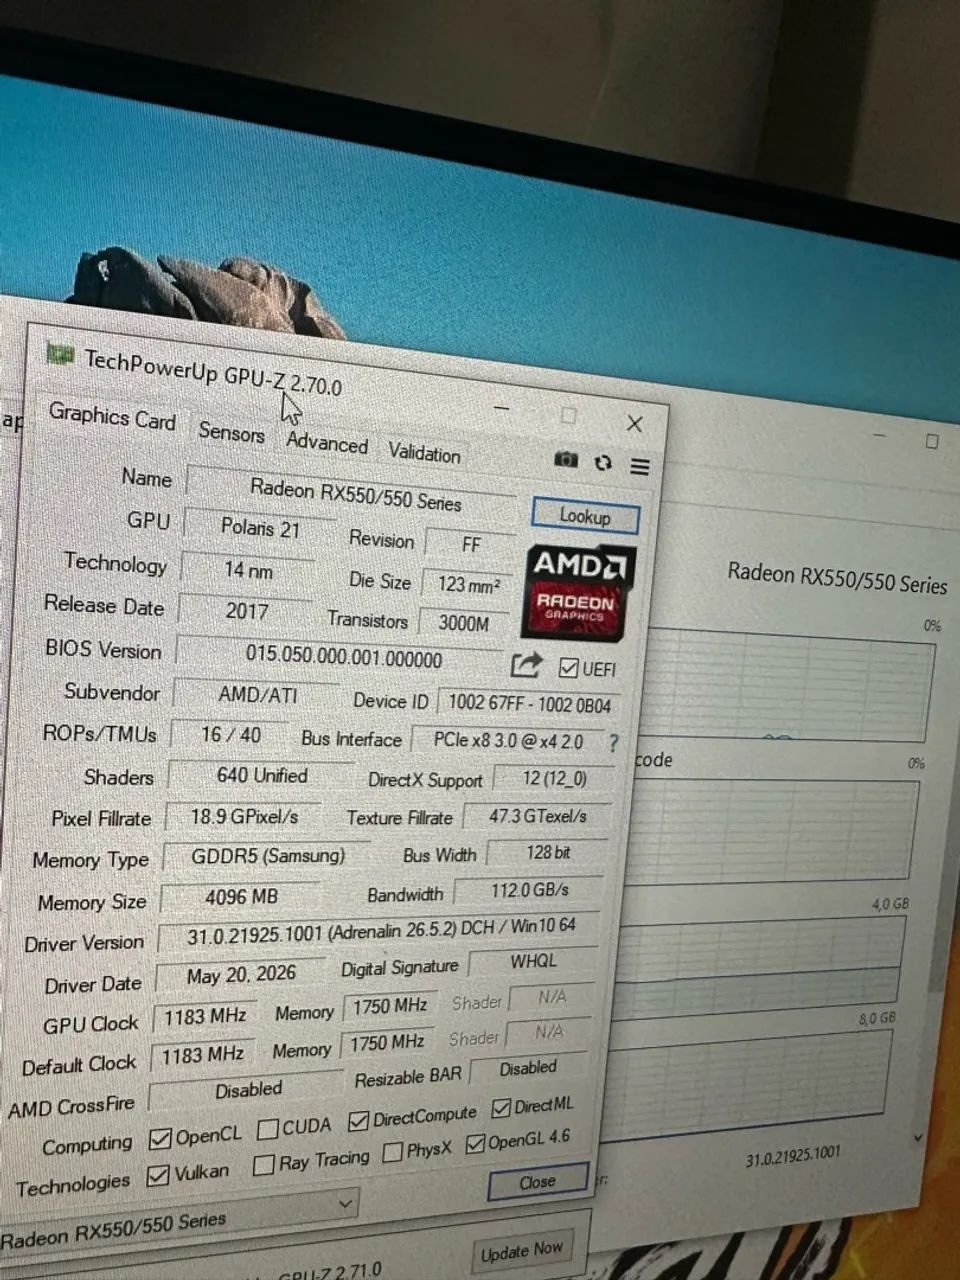Toggle the UEFI checkbox
The width and height of the screenshot is (960, 1280).
[569, 667]
